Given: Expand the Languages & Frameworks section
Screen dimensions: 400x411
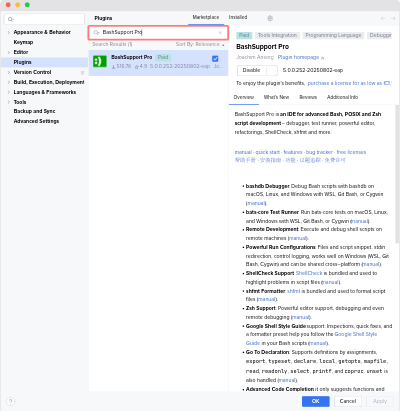Looking at the screenshot, I should (9, 92).
